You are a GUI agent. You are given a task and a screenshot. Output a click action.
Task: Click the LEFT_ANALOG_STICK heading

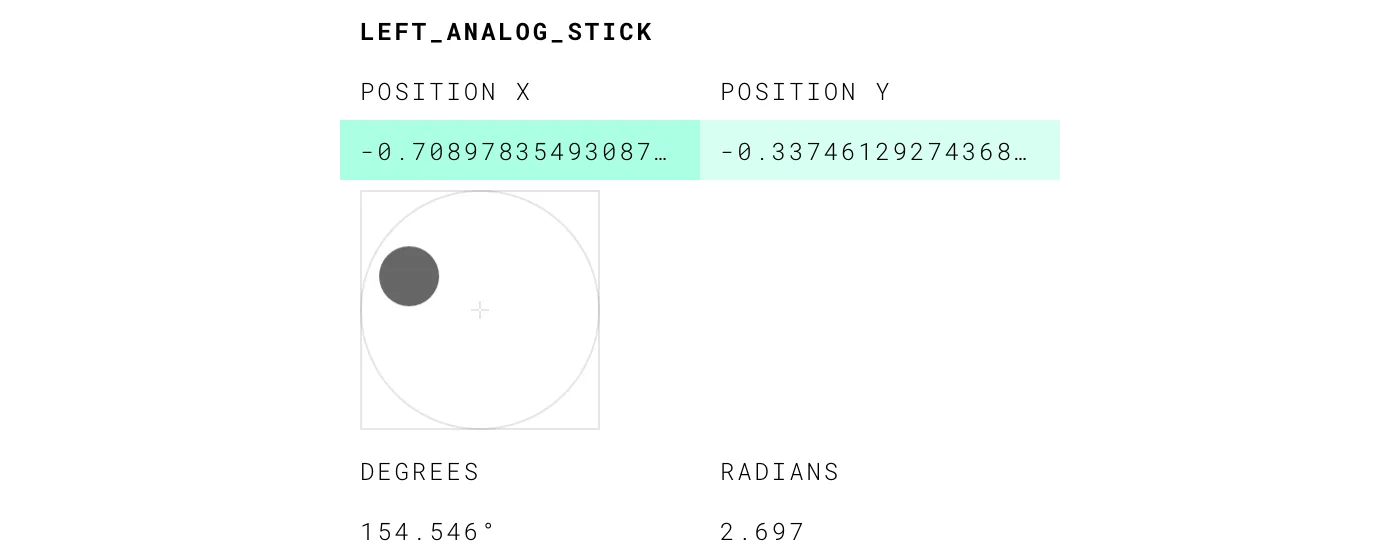[x=506, y=32]
